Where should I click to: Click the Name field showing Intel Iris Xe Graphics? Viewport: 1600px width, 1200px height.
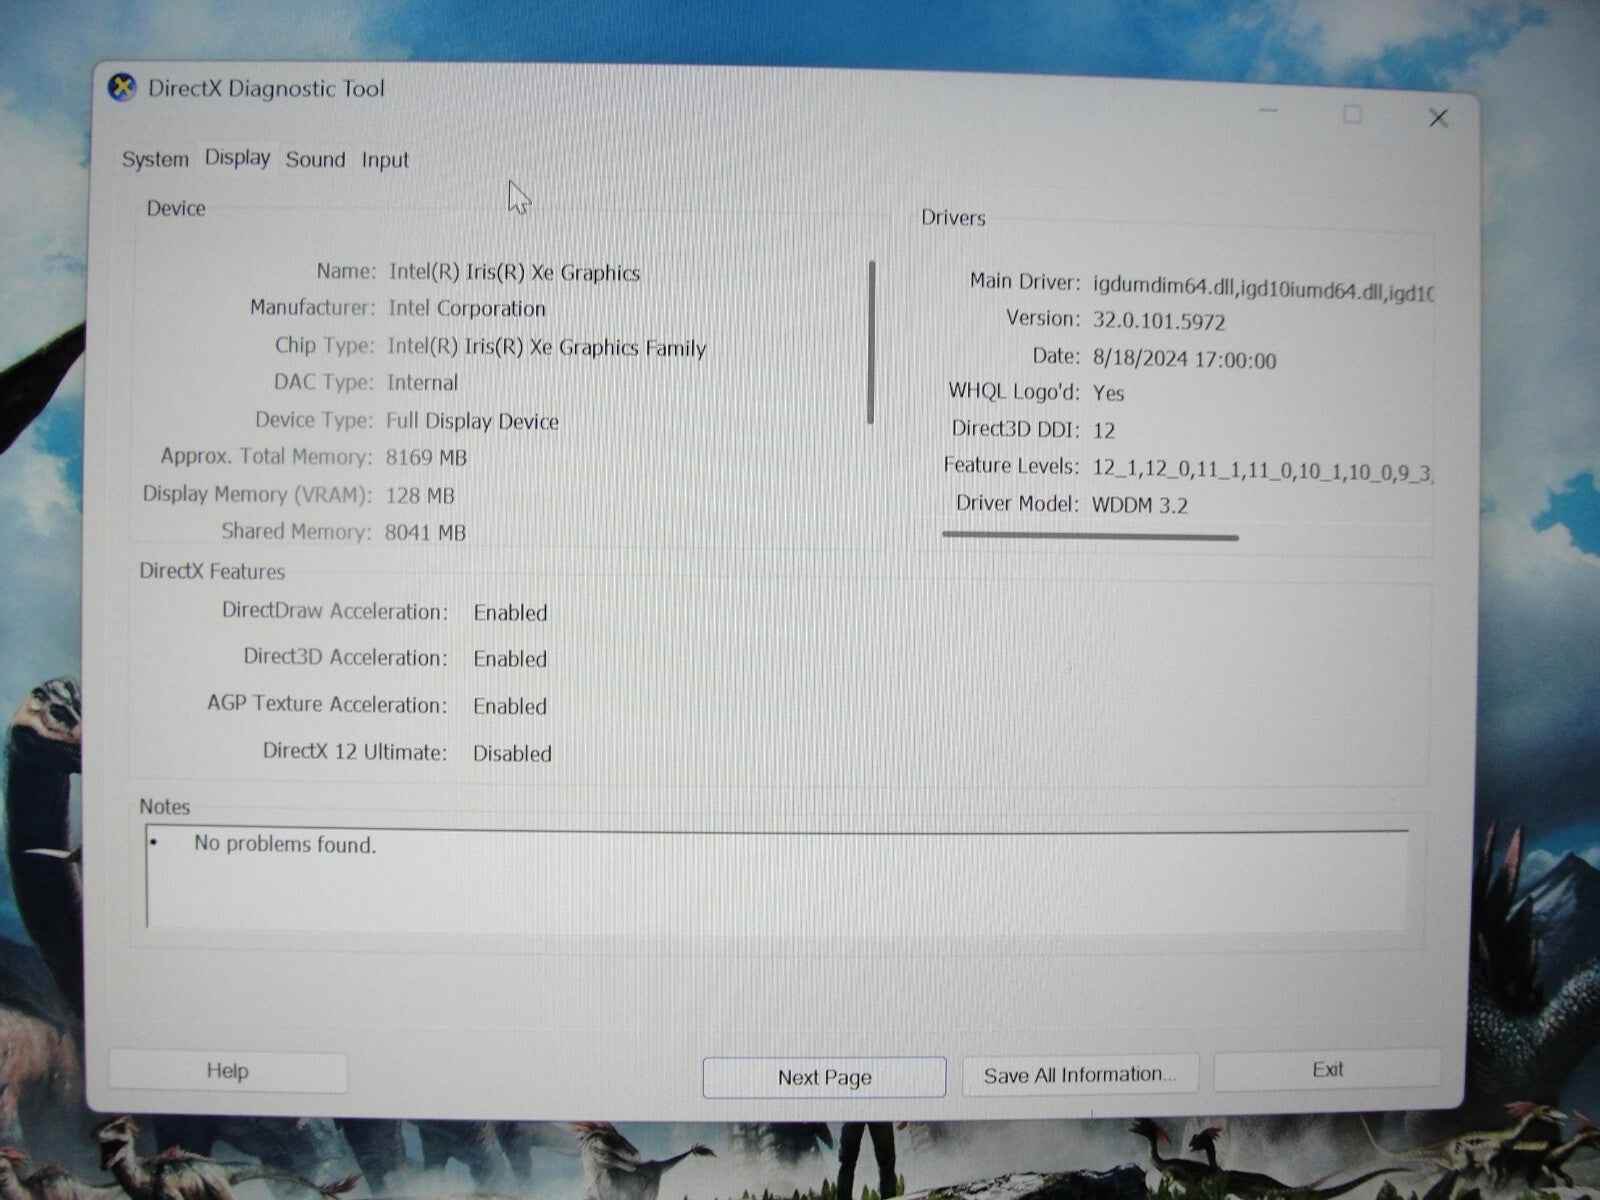click(x=513, y=272)
